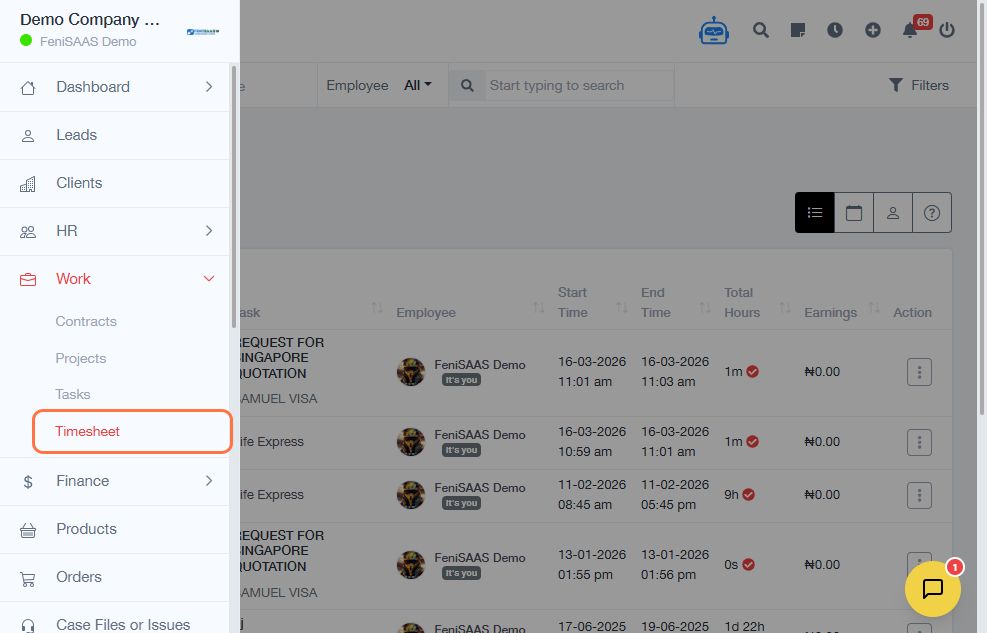Open action menu for the 9h timesheet row
This screenshot has width=987, height=633.
[x=919, y=495]
